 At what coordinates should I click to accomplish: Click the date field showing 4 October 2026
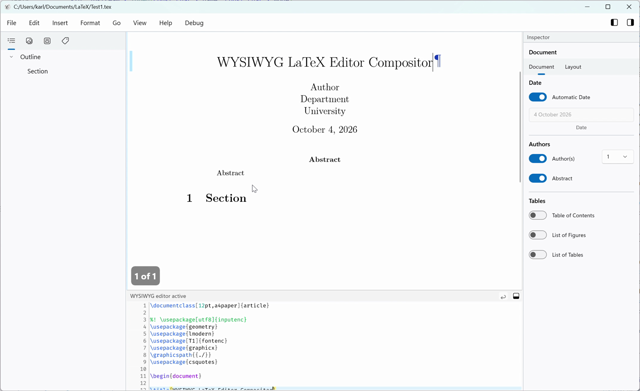point(581,115)
